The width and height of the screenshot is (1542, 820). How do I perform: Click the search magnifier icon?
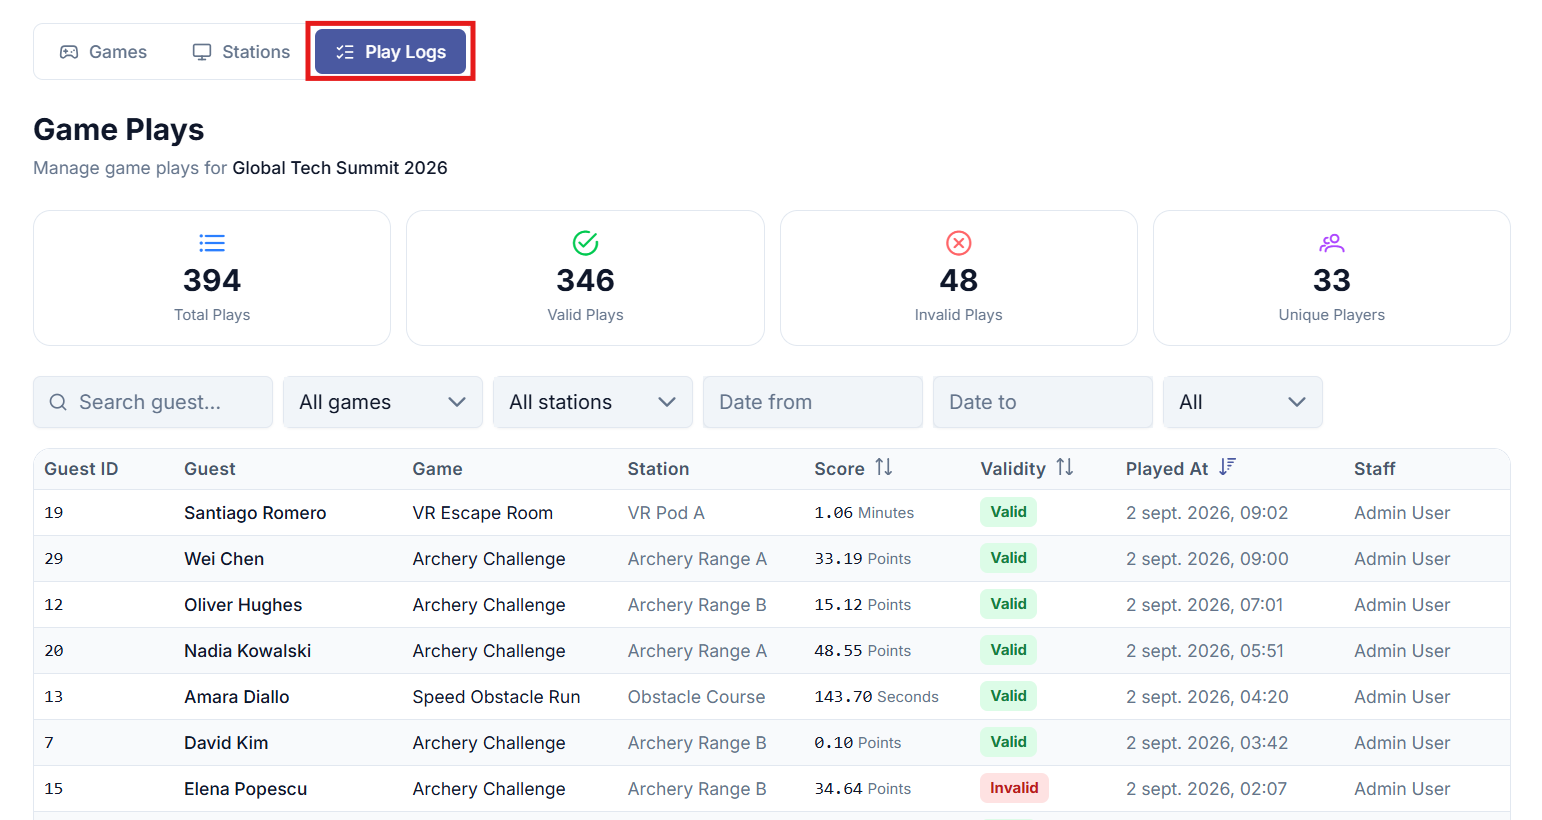[x=58, y=402]
